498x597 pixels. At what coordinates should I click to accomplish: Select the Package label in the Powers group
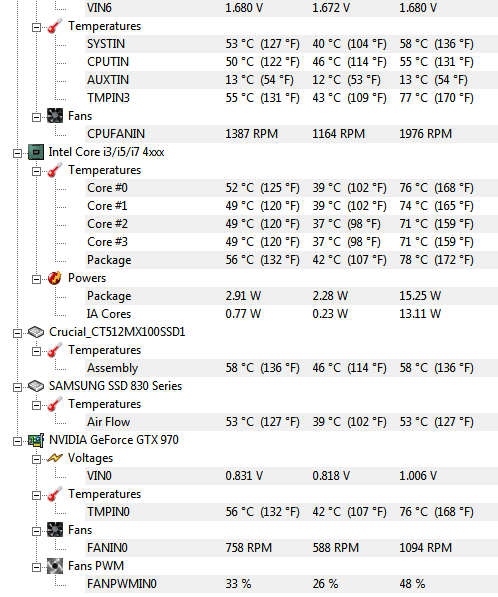pyautogui.click(x=109, y=296)
